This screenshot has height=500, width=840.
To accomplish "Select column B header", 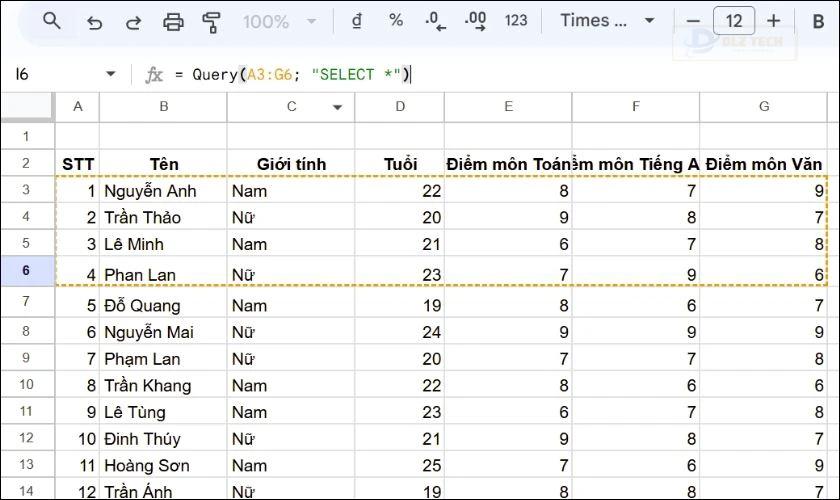I will point(163,107).
